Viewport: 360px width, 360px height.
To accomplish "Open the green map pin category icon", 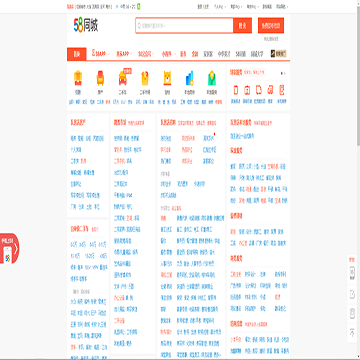I will pos(212,78).
